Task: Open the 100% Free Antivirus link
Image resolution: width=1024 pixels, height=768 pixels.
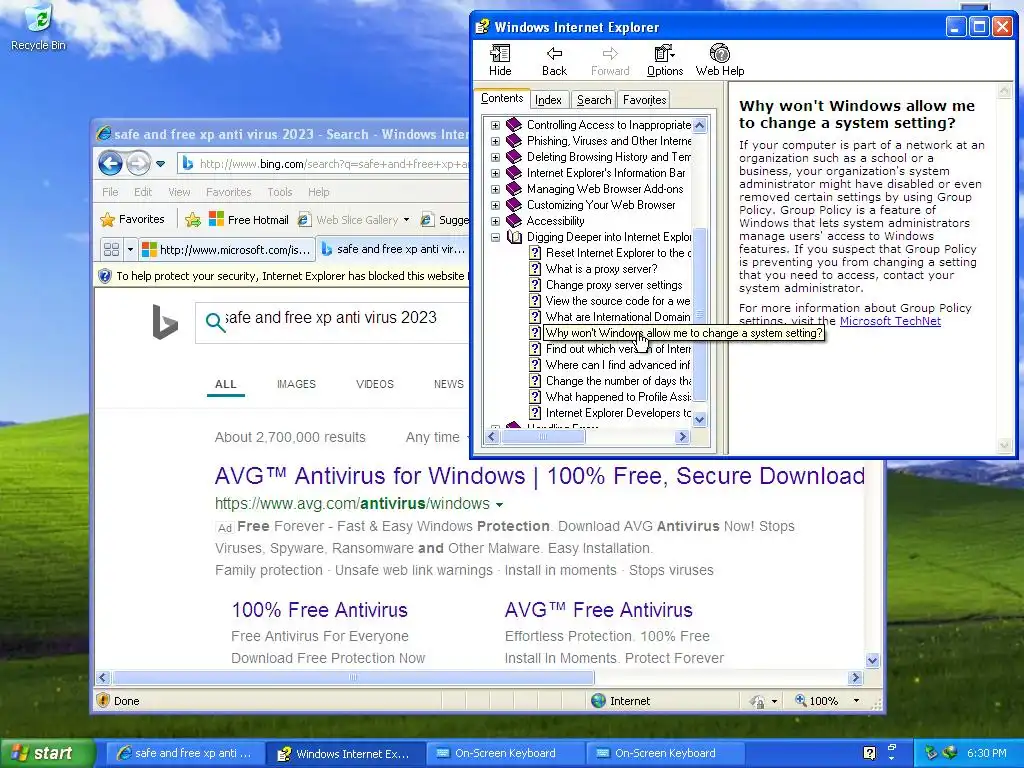Action: pyautogui.click(x=319, y=610)
